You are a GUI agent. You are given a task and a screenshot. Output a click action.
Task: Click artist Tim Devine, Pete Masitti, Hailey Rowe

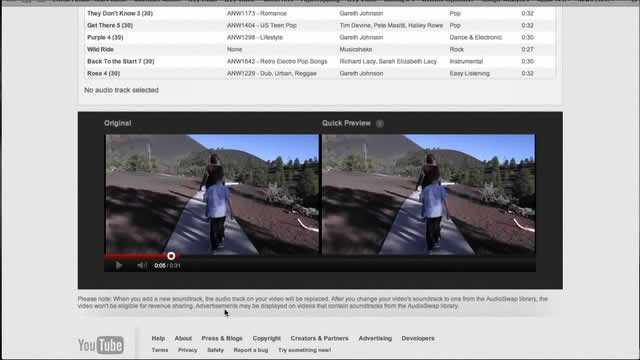(391, 25)
